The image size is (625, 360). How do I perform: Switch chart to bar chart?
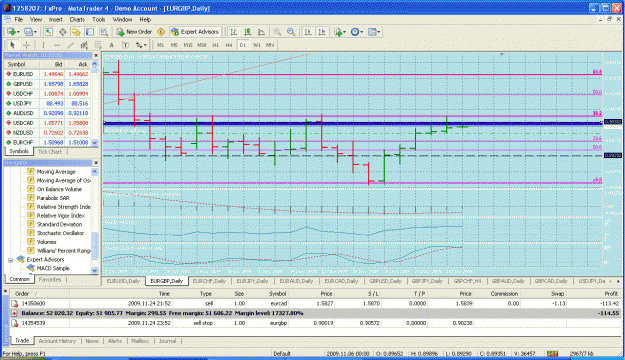coord(234,32)
